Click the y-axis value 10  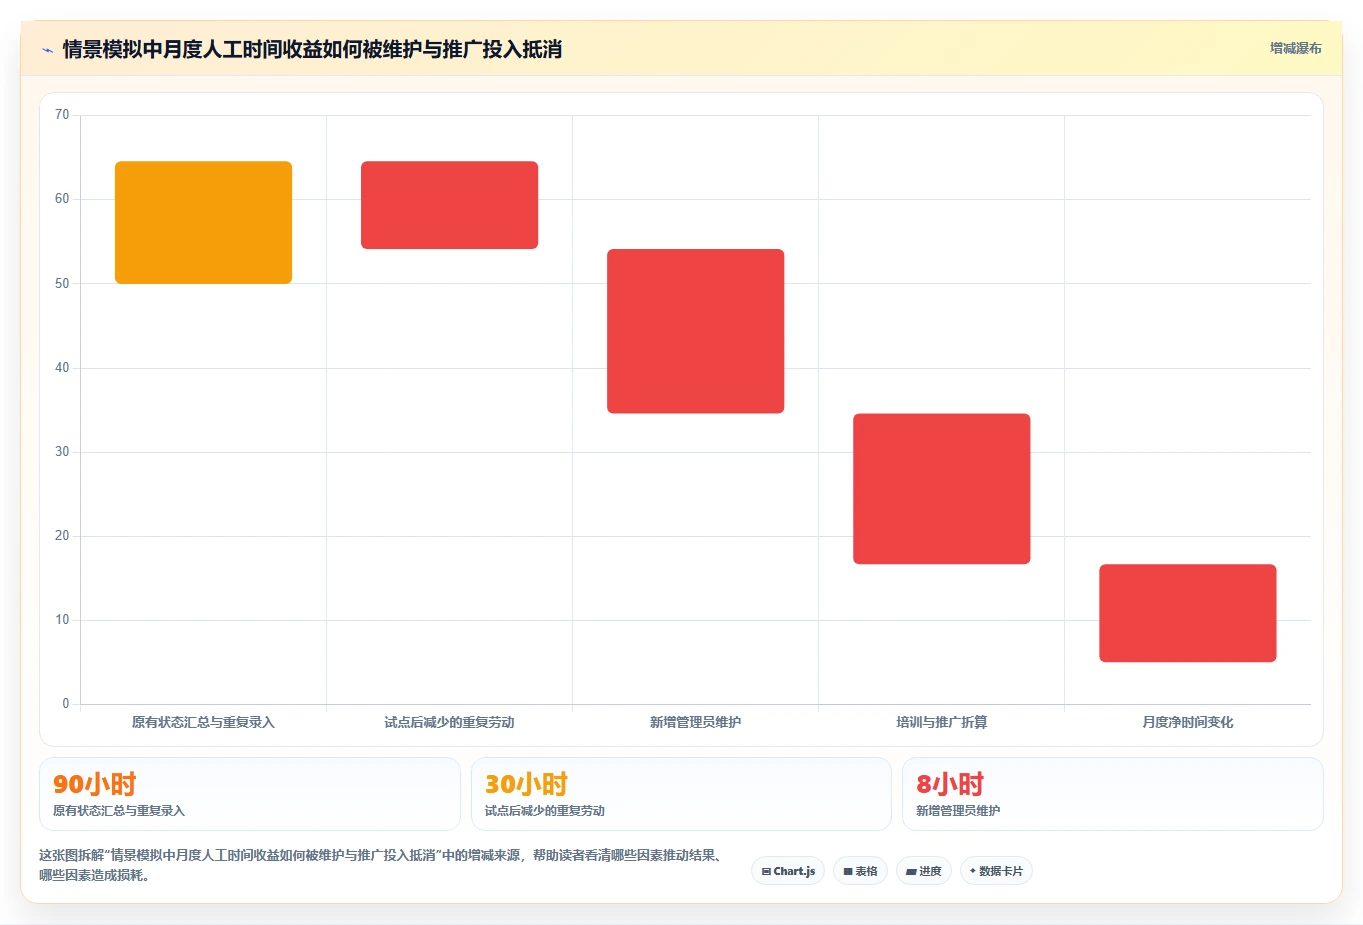pos(62,620)
